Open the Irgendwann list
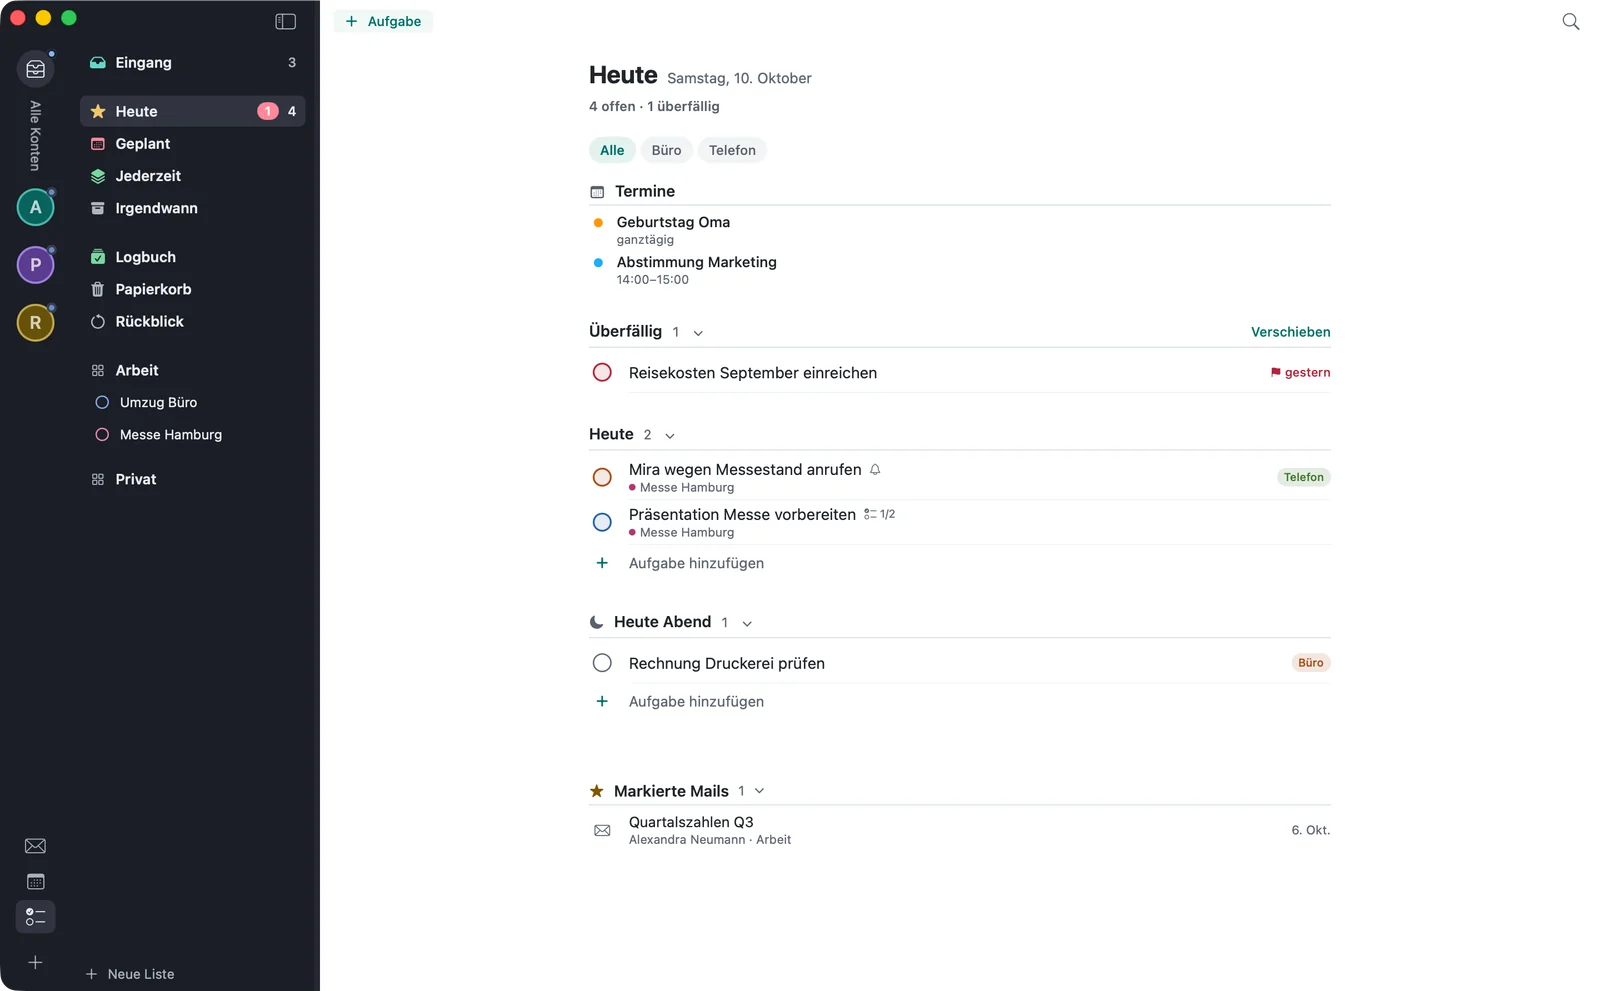The image size is (1600, 991). coord(192,208)
